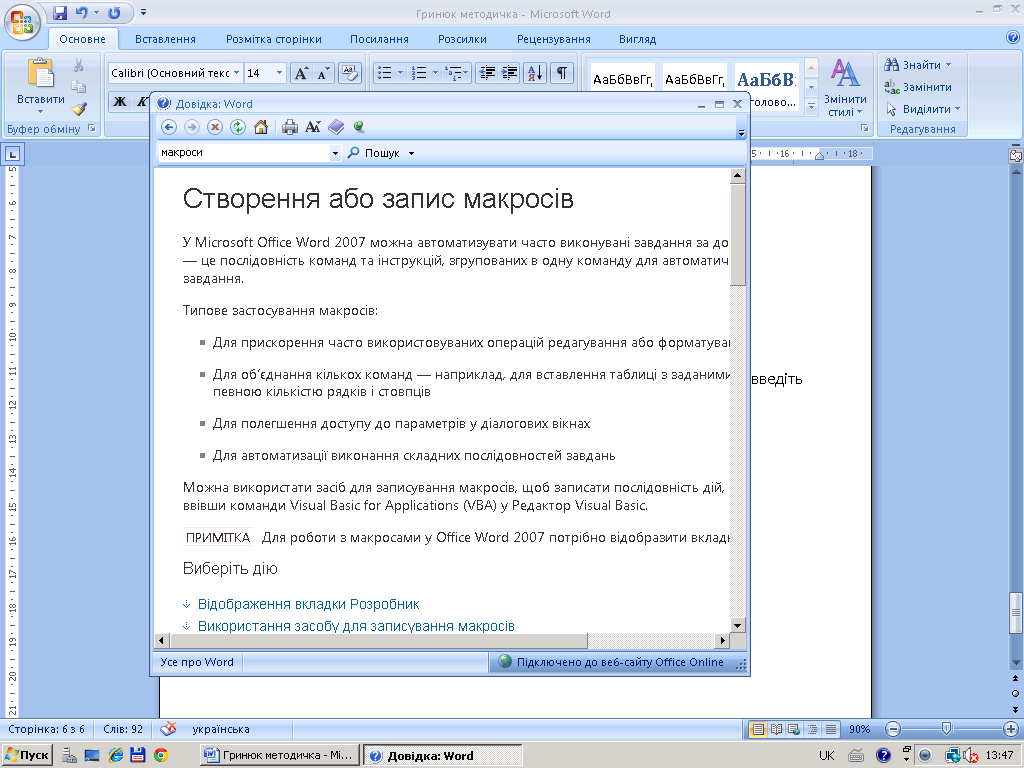Viewport: 1024px width, 768px height.
Task: Switch to Web Layout view
Action: (793, 729)
